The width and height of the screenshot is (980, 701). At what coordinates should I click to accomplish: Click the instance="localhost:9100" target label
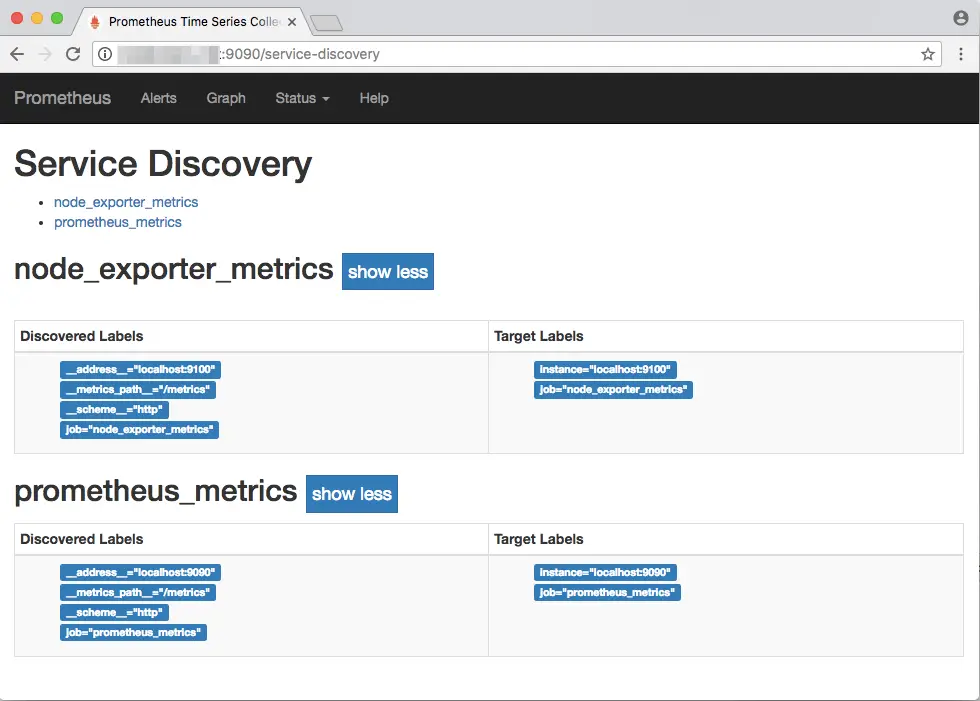(x=605, y=370)
